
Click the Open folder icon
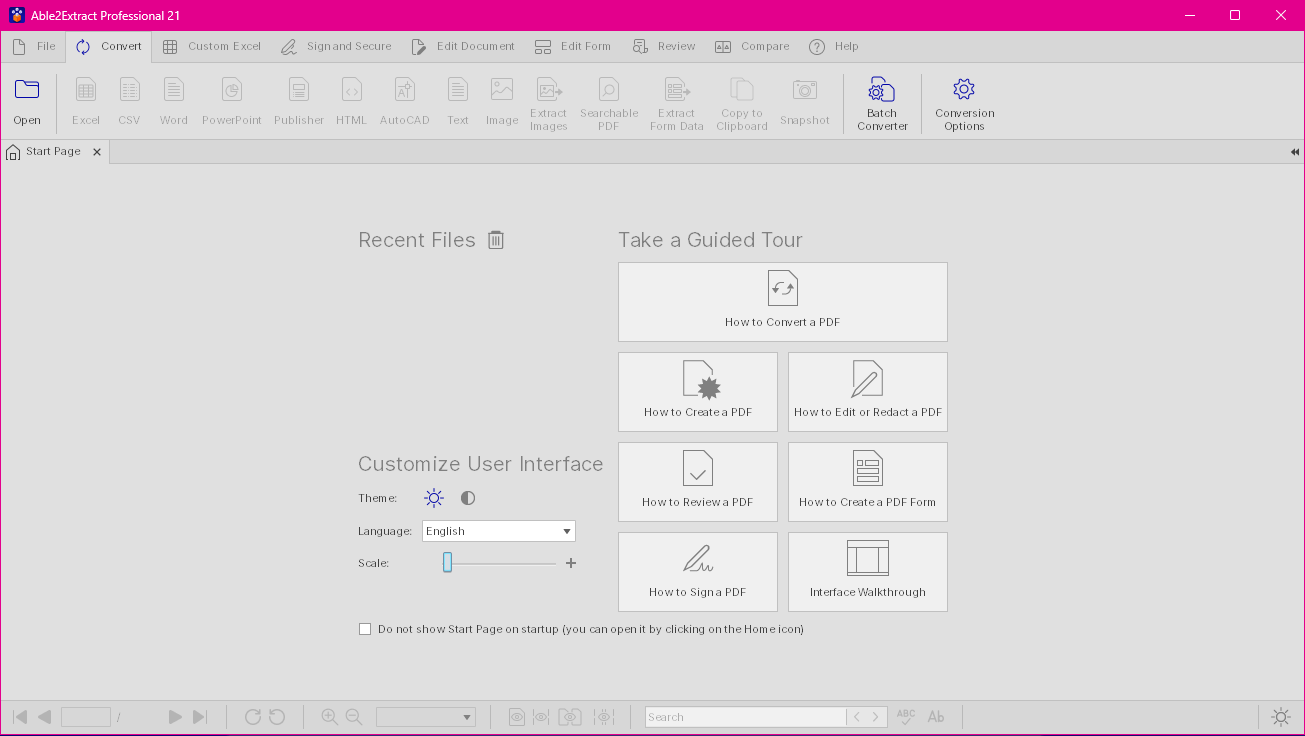tap(27, 90)
